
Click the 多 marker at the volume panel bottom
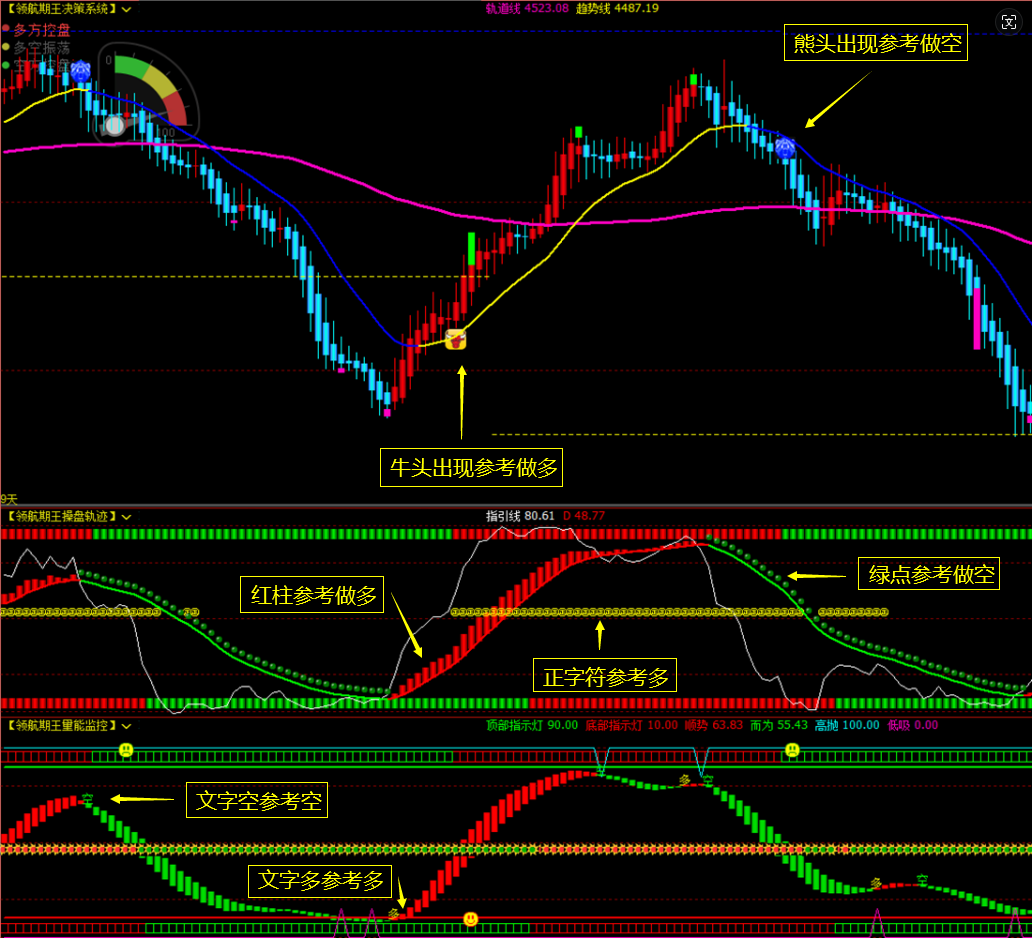coord(394,914)
